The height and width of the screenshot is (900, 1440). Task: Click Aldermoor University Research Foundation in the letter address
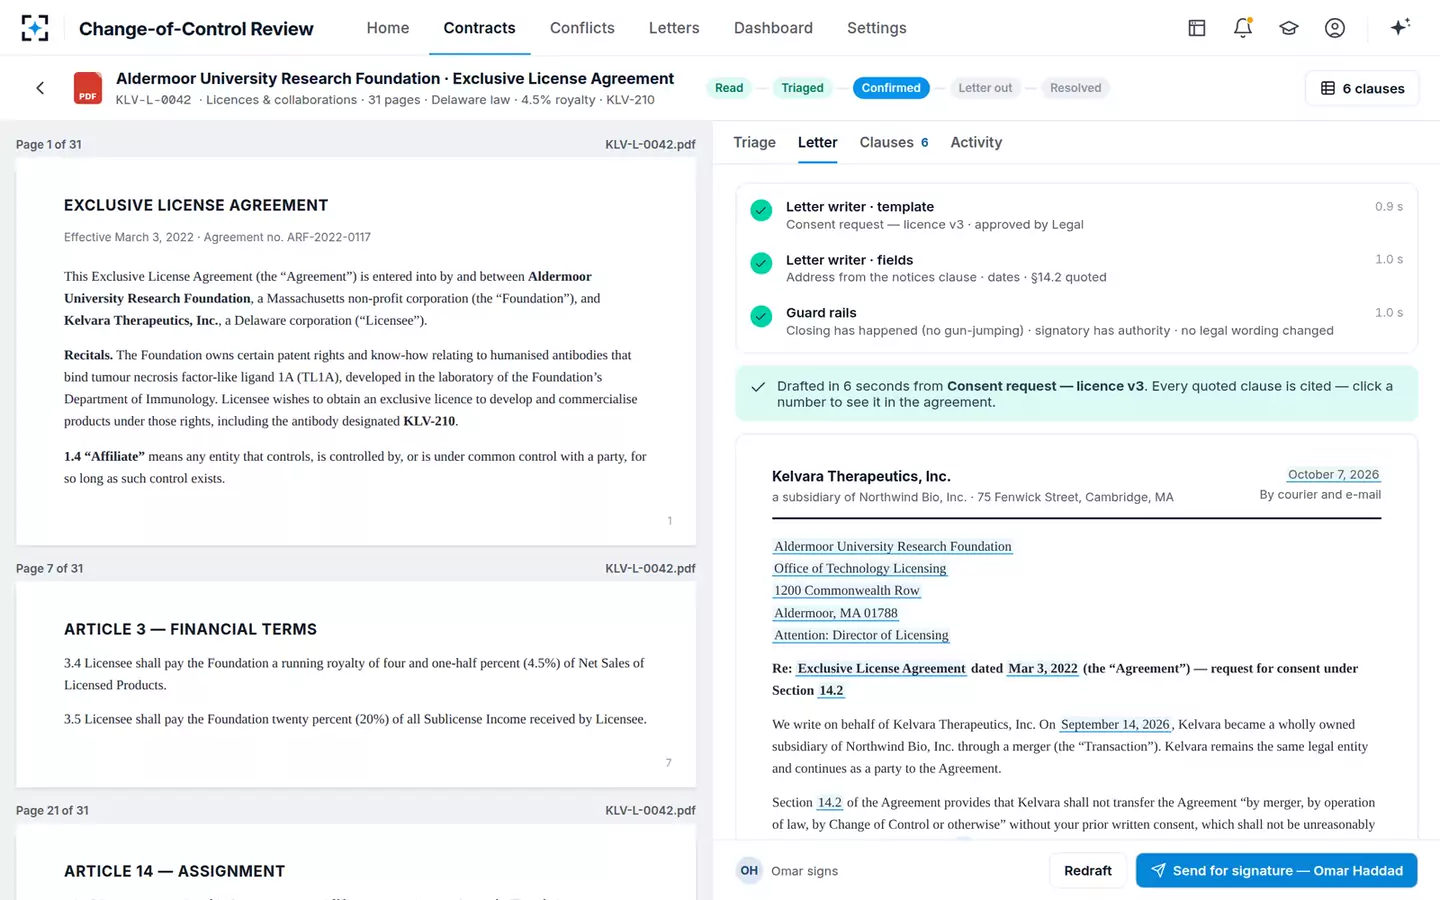tap(893, 547)
